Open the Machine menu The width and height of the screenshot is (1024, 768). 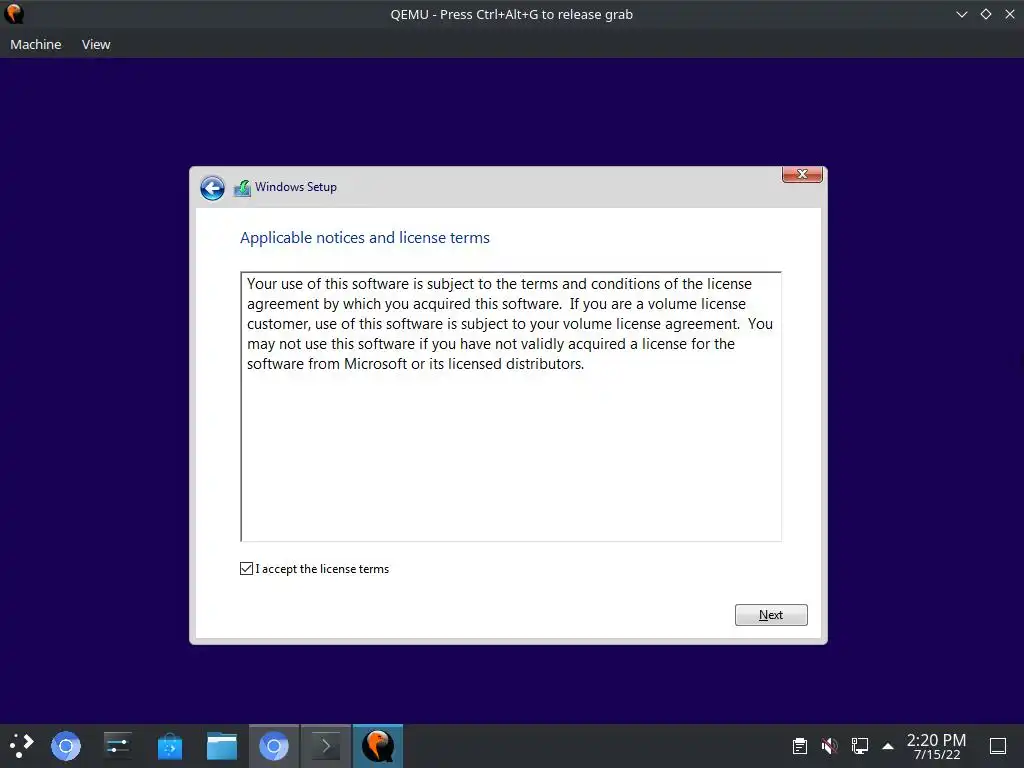(x=36, y=44)
